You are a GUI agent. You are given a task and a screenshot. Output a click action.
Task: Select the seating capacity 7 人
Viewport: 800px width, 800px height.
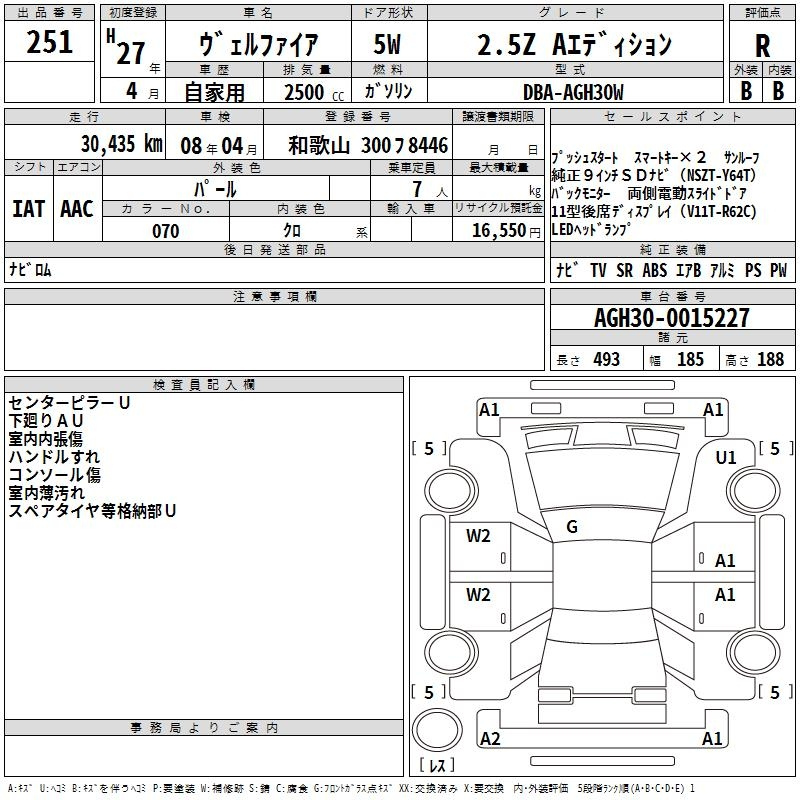430,189
